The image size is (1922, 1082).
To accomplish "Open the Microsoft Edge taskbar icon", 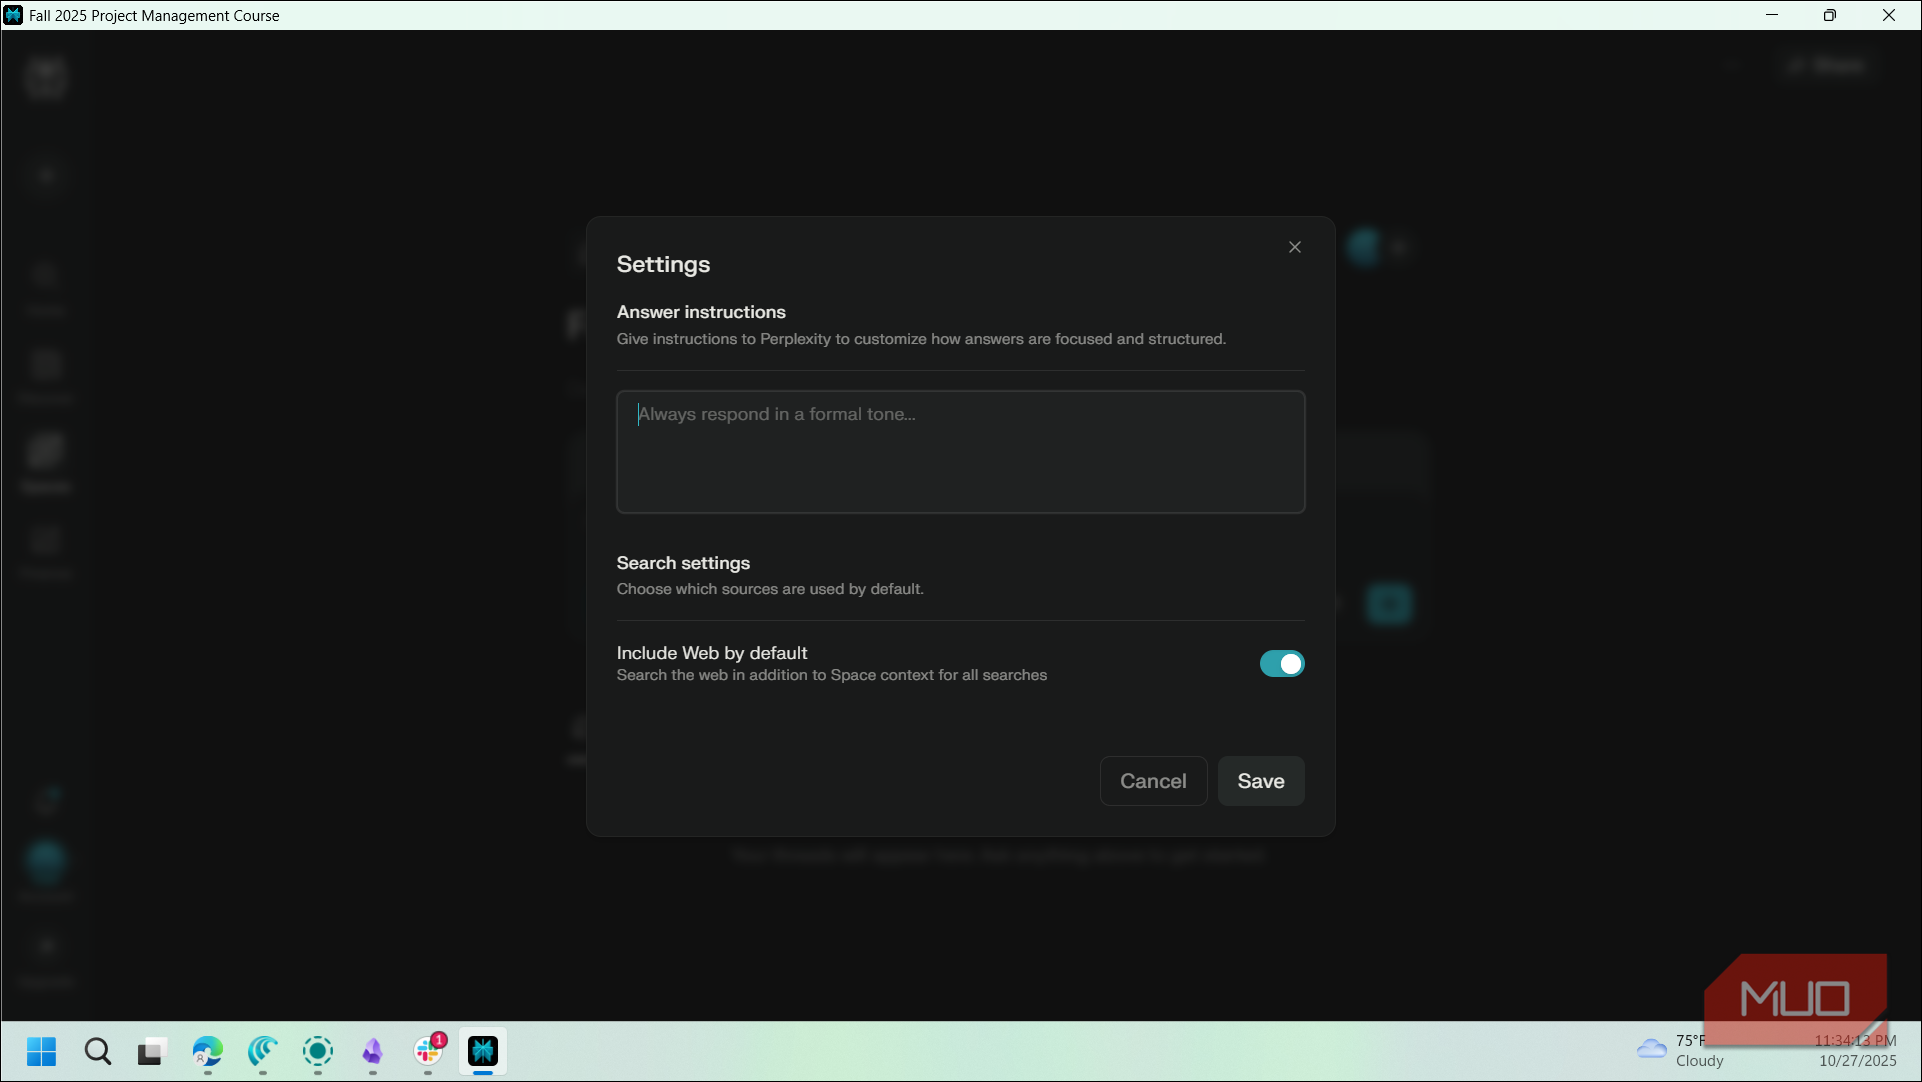I will (x=207, y=1051).
